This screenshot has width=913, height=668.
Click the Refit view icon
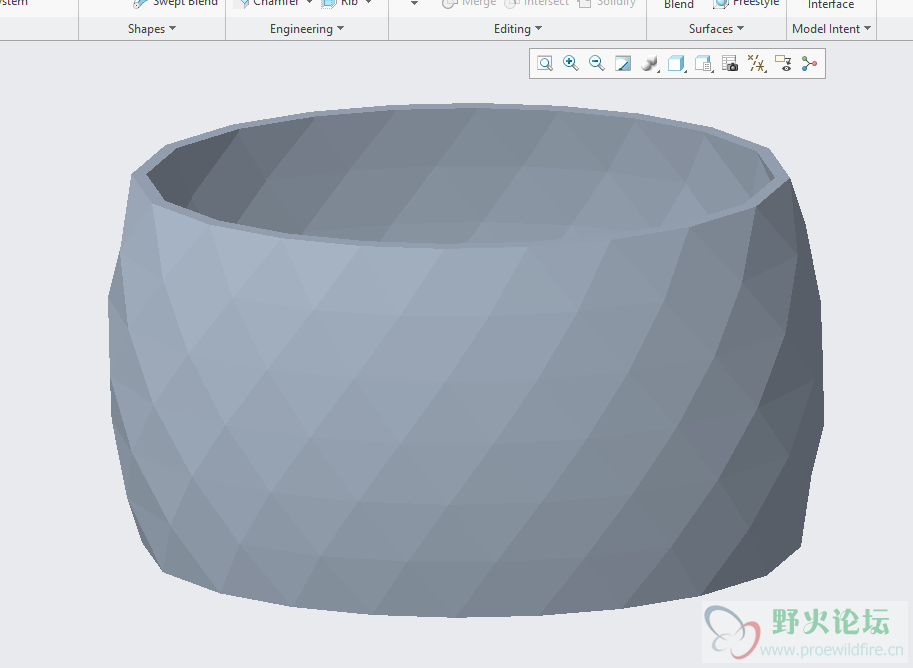pyautogui.click(x=545, y=64)
